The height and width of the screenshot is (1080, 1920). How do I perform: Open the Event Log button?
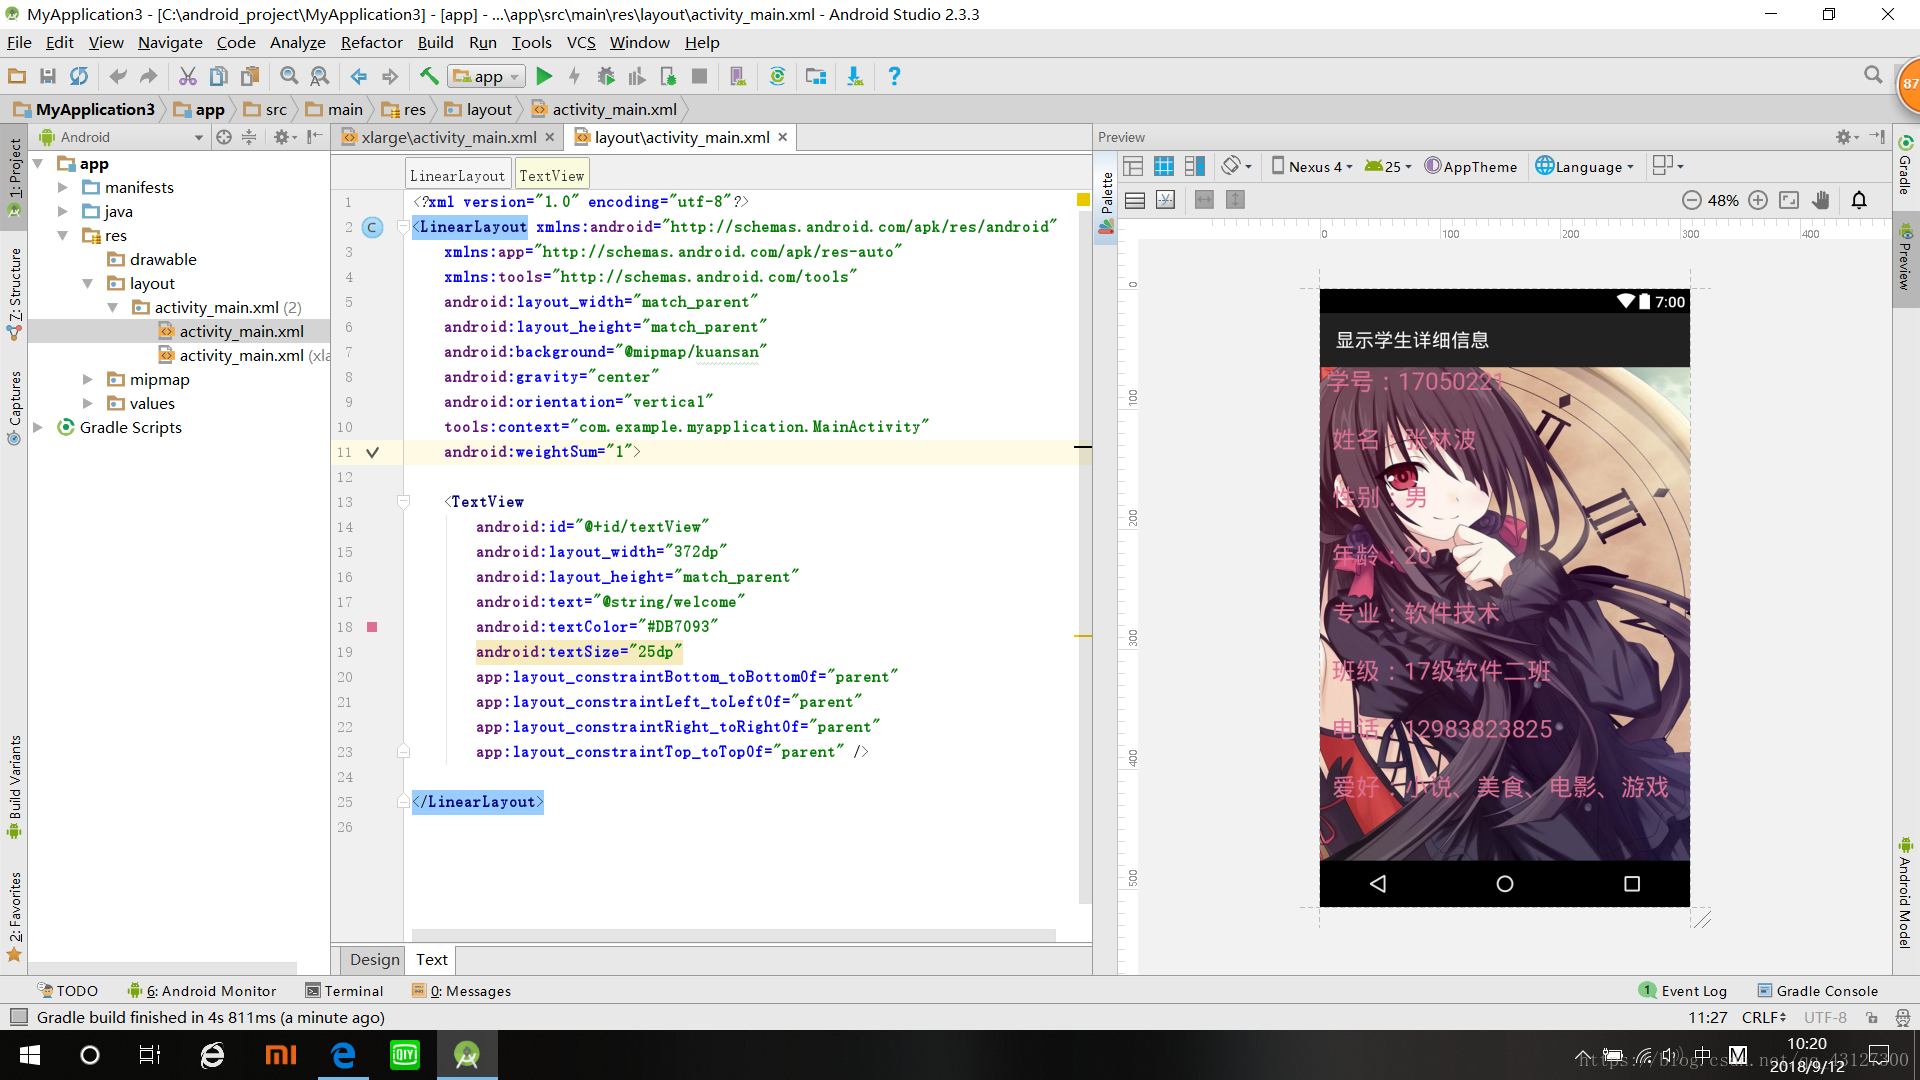(x=1683, y=991)
